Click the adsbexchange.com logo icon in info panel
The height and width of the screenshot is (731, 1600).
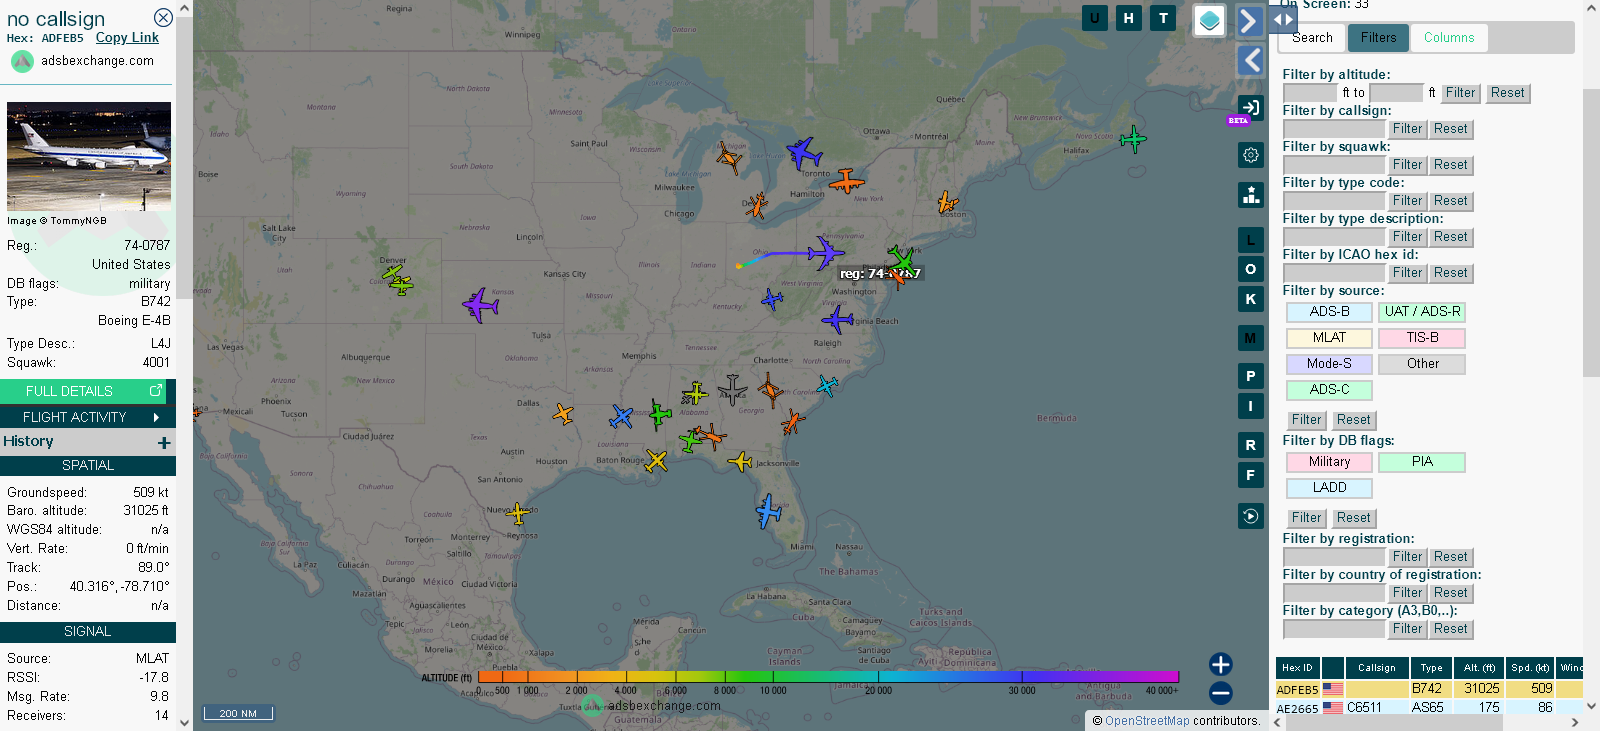click(22, 61)
